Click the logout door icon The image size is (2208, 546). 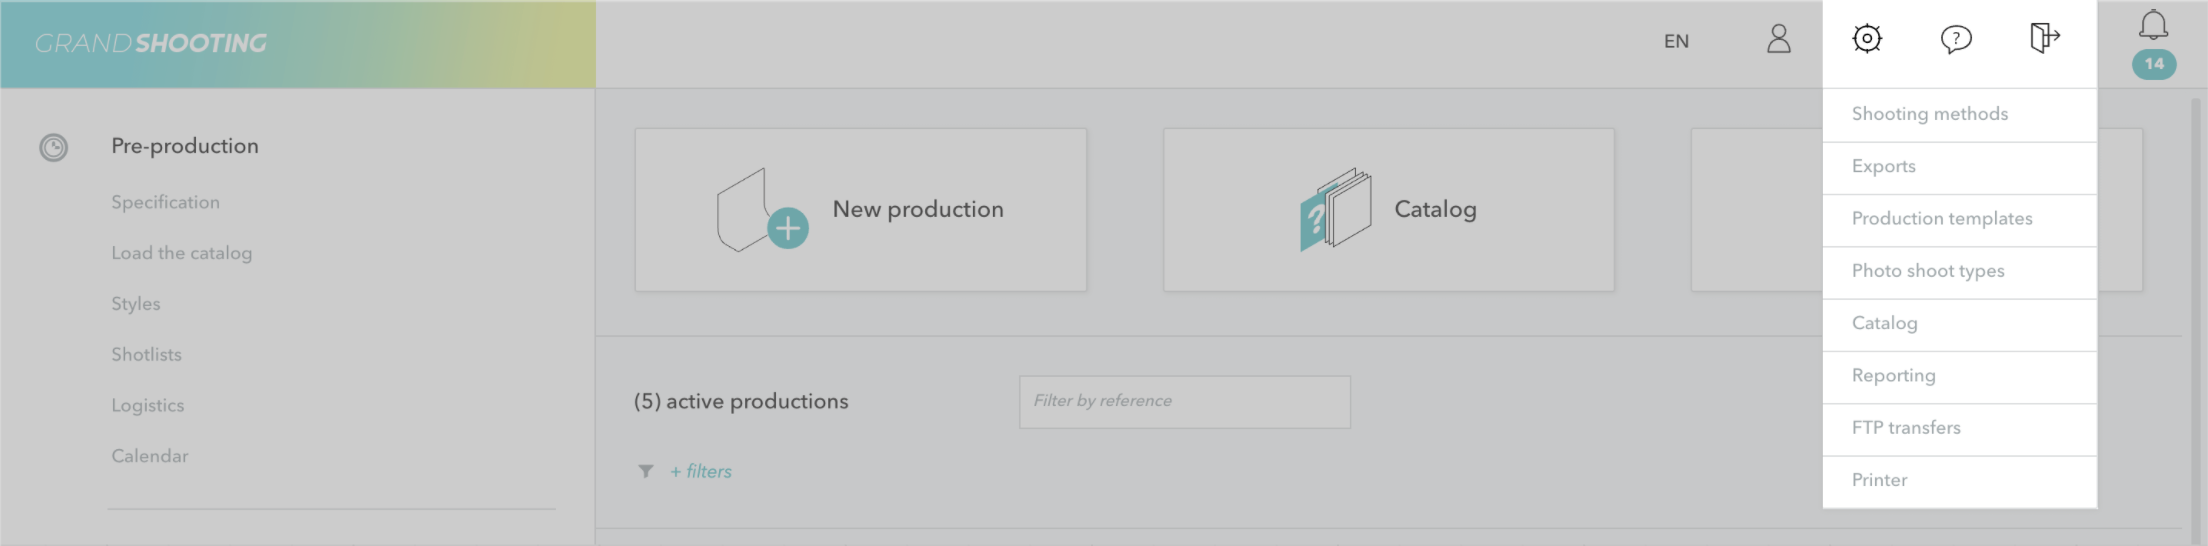click(x=2044, y=38)
